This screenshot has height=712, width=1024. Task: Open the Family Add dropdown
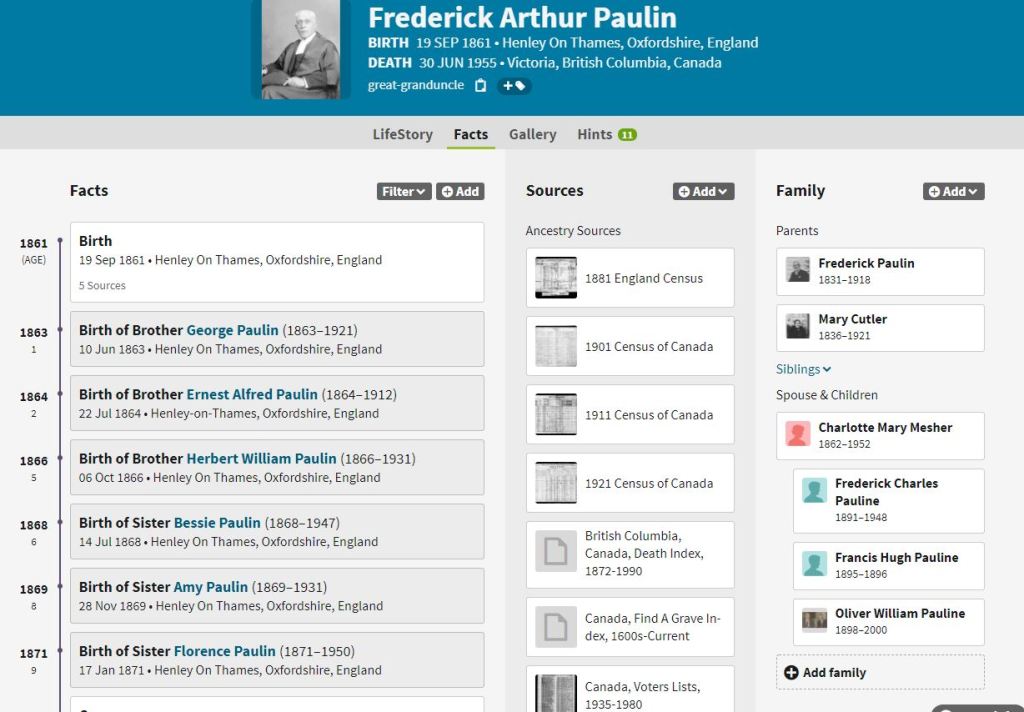(953, 191)
